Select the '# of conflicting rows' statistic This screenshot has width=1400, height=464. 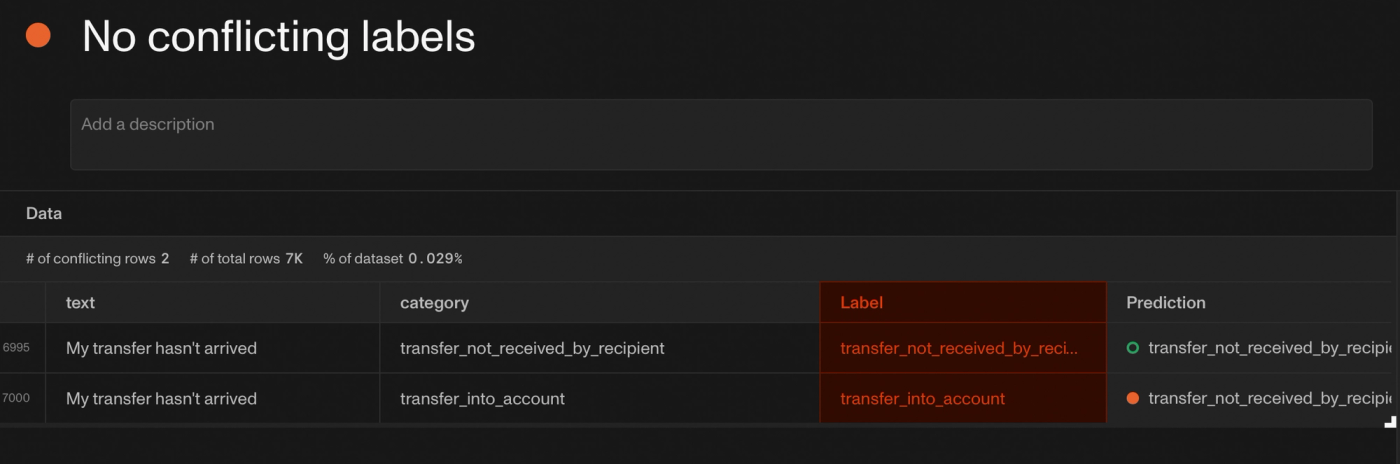pyautogui.click(x=97, y=258)
